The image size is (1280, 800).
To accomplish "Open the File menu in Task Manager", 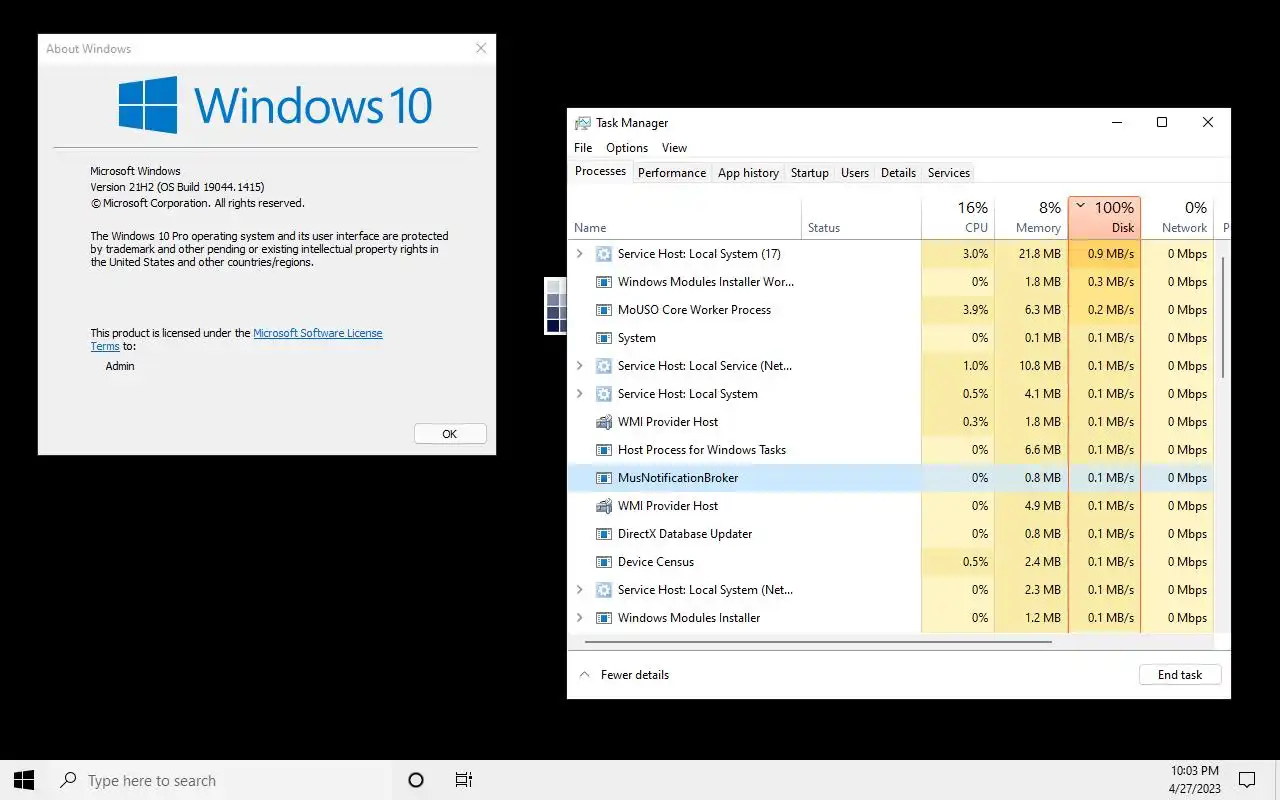I will point(583,148).
